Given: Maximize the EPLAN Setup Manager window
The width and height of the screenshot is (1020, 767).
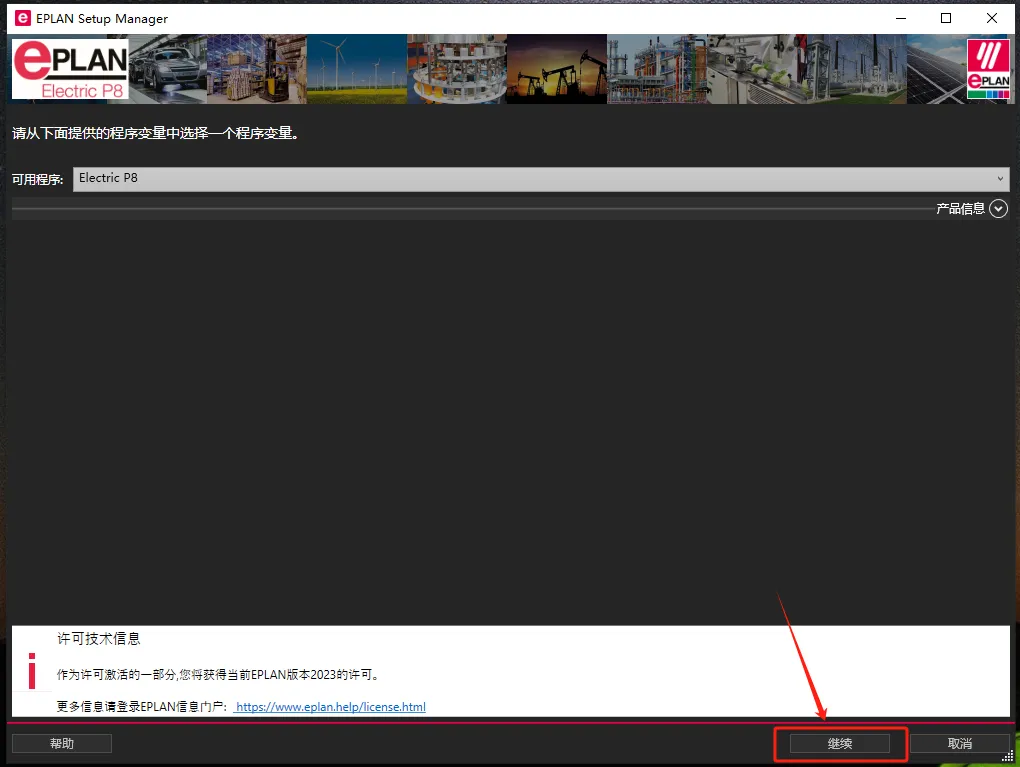Looking at the screenshot, I should coord(946,18).
